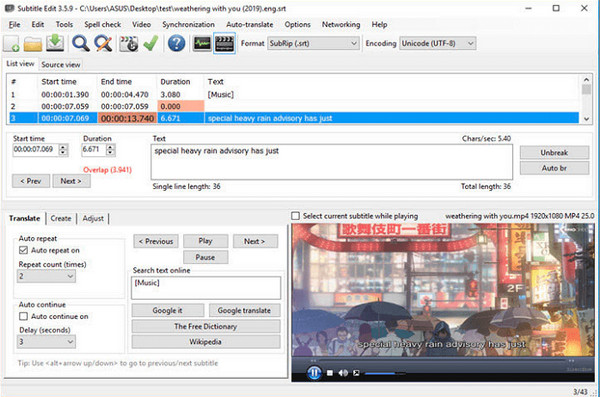Run spell check green checkmark icon

[151, 44]
